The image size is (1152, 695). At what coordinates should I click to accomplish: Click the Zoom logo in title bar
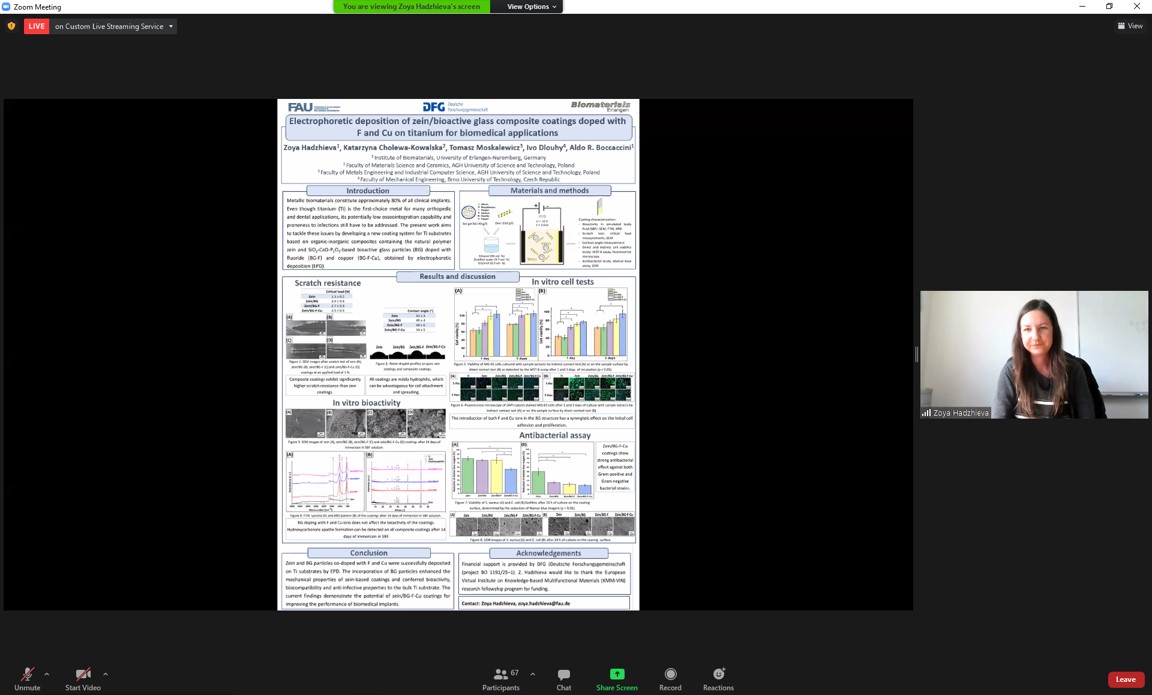7,7
